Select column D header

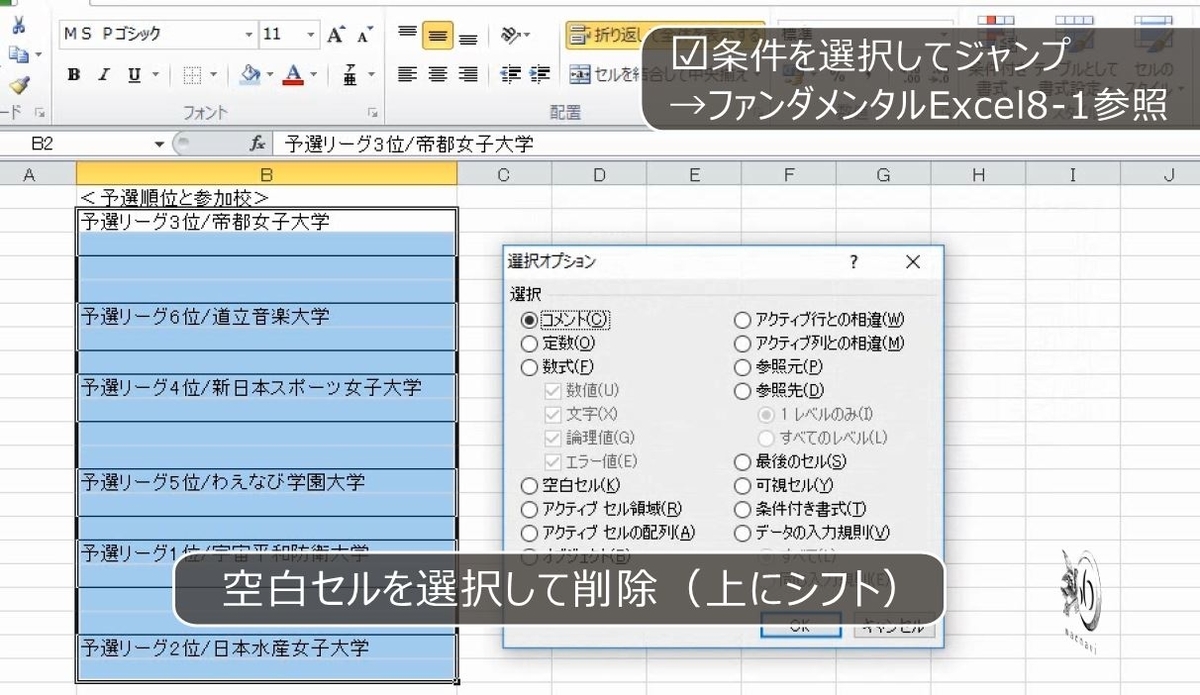[598, 175]
